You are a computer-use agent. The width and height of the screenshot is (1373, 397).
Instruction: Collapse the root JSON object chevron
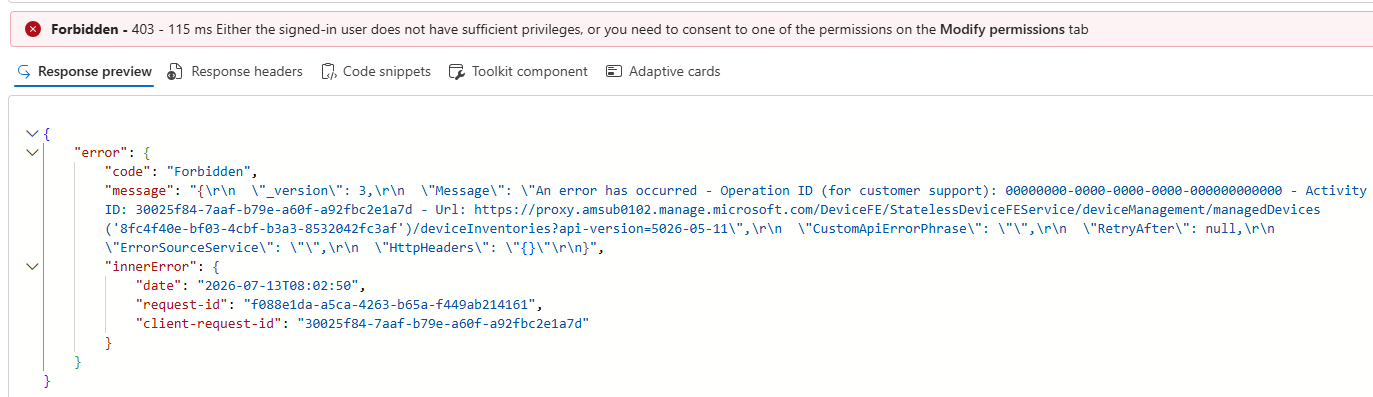click(34, 133)
